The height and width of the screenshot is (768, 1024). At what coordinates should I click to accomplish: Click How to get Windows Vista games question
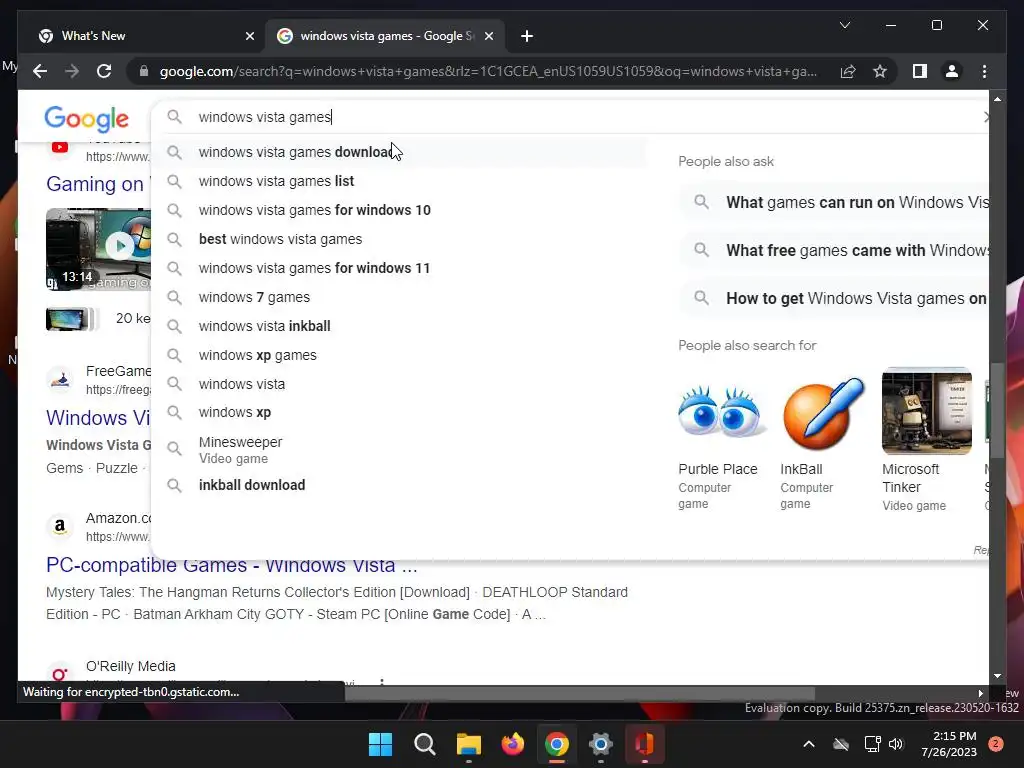pyautogui.click(x=834, y=298)
